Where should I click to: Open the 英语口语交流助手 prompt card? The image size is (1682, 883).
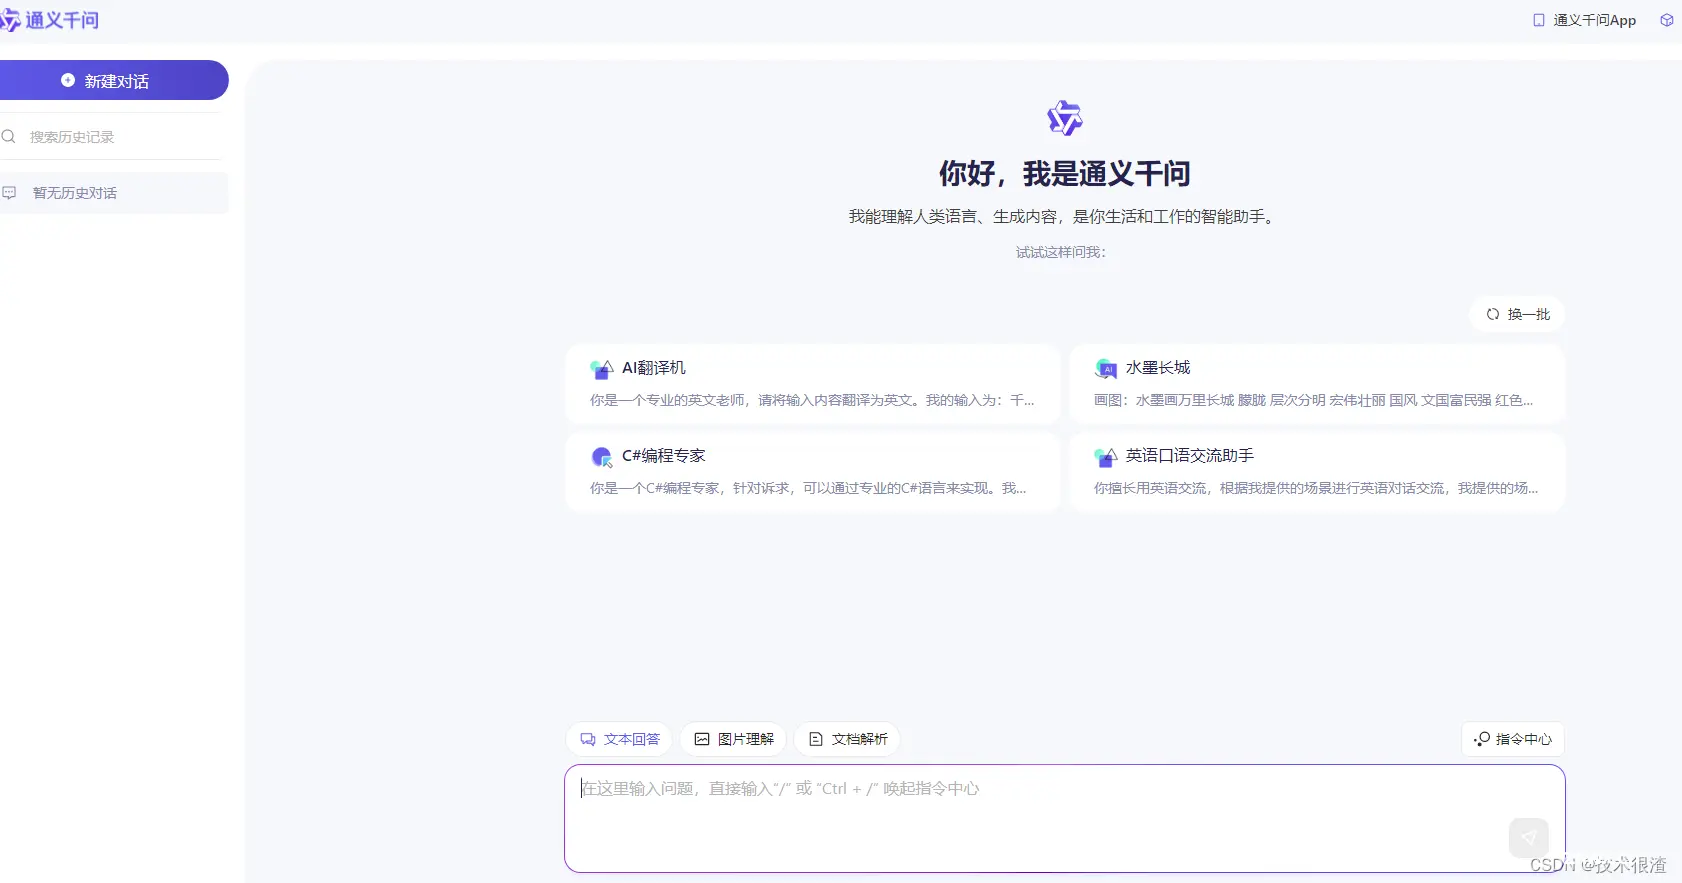click(1317, 472)
